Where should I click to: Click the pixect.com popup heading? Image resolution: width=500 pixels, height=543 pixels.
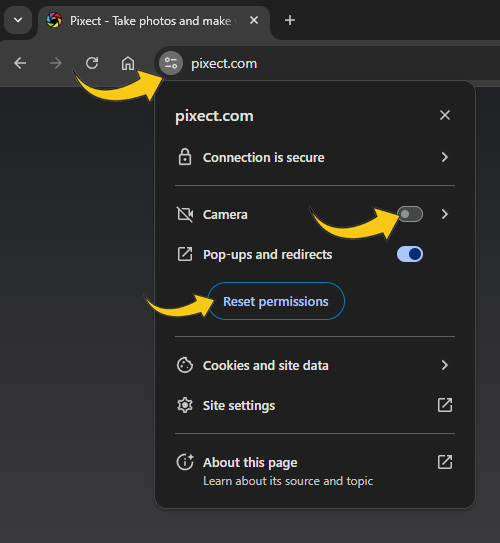(214, 116)
